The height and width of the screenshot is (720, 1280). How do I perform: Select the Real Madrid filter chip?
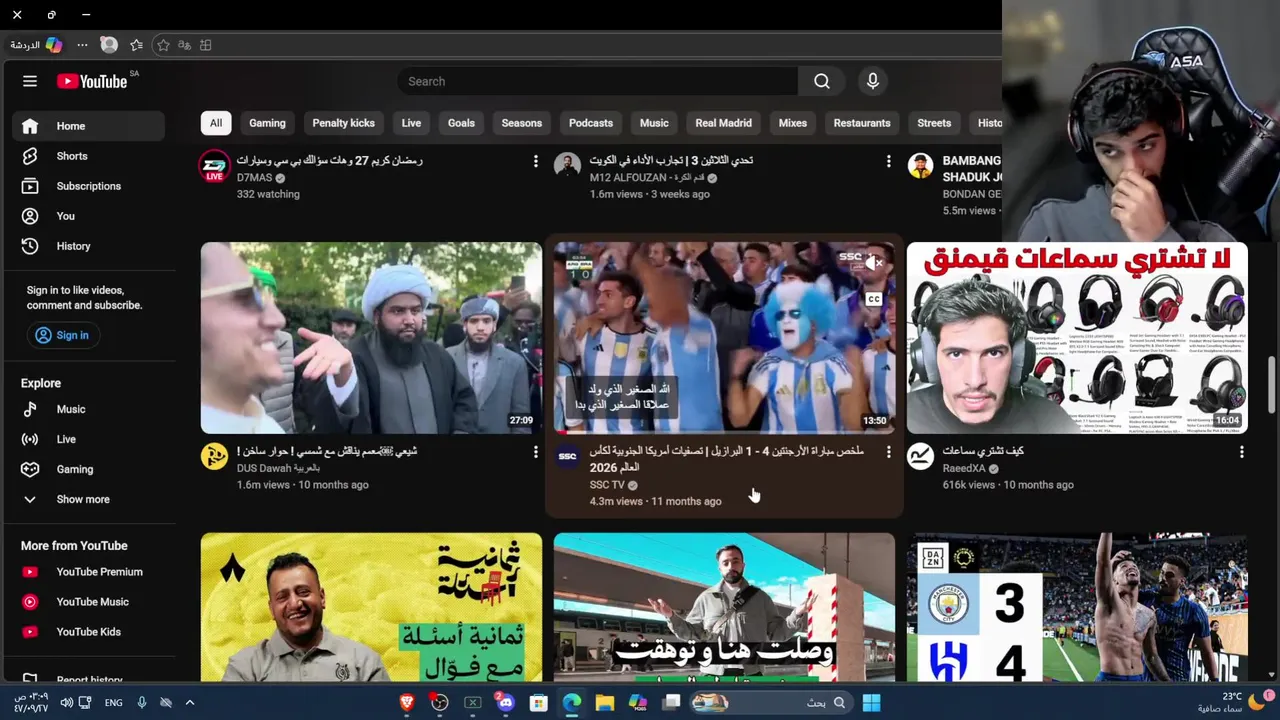click(723, 123)
